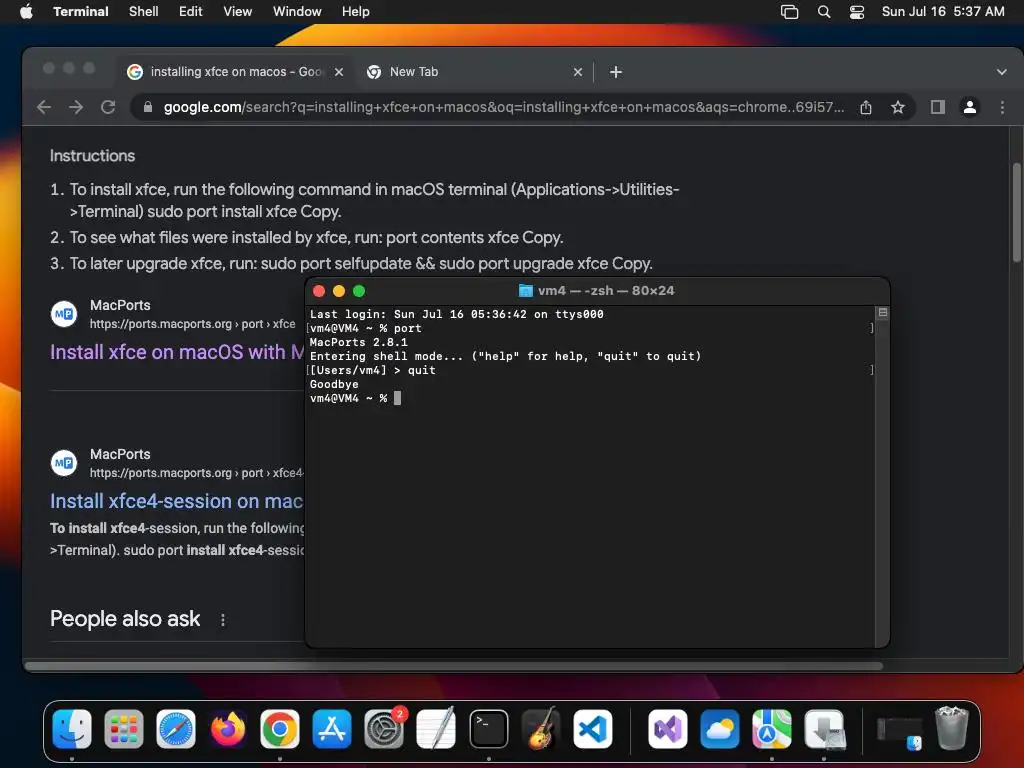
Task: Click the 'sudo port selfupdate' instruction line
Action: pyautogui.click(x=361, y=263)
